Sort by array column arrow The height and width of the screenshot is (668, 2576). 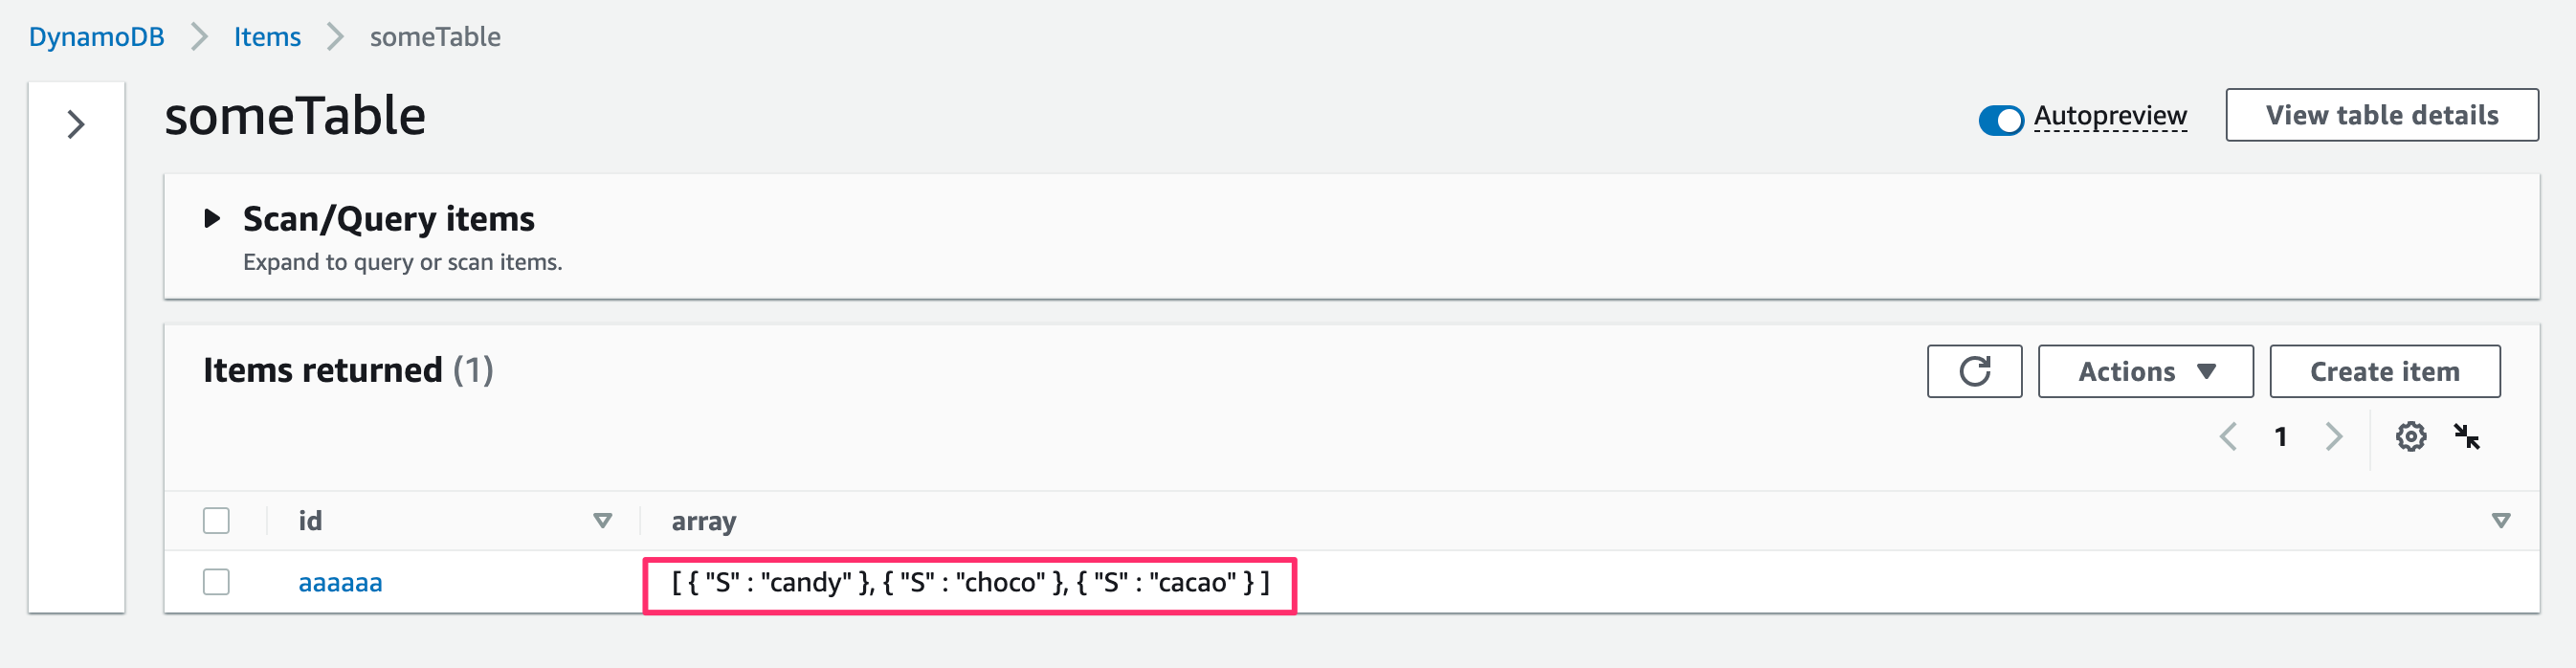click(2501, 521)
